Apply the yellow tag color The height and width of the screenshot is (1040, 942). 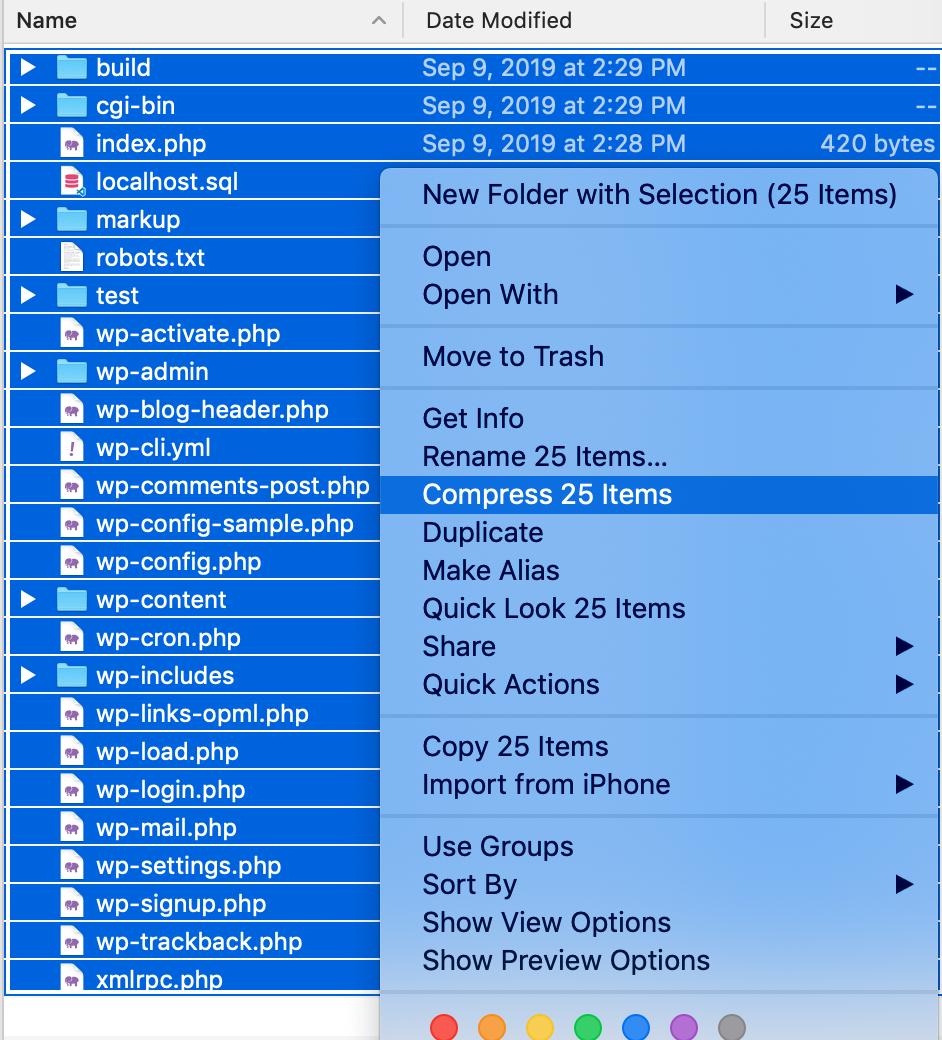tap(540, 1027)
